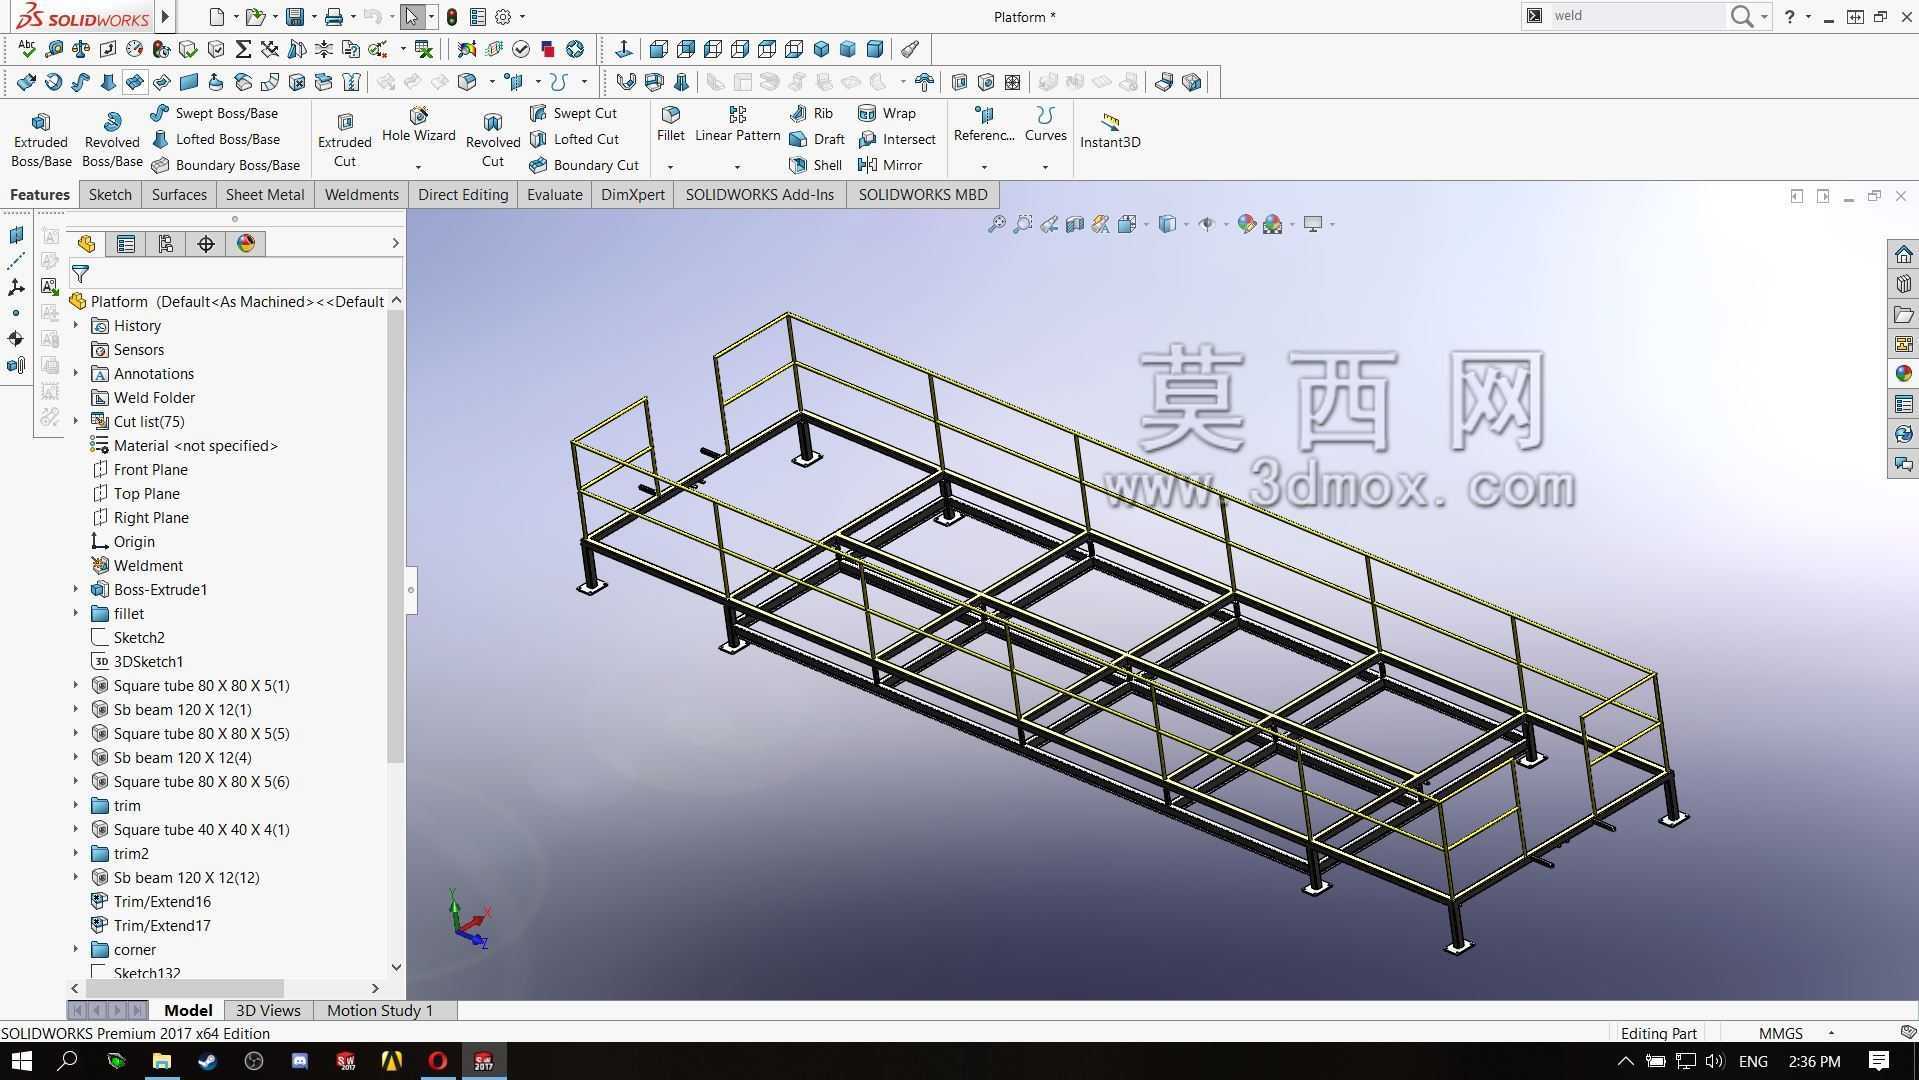Switch to the Weldments tab
The width and height of the screenshot is (1919, 1080).
click(362, 194)
